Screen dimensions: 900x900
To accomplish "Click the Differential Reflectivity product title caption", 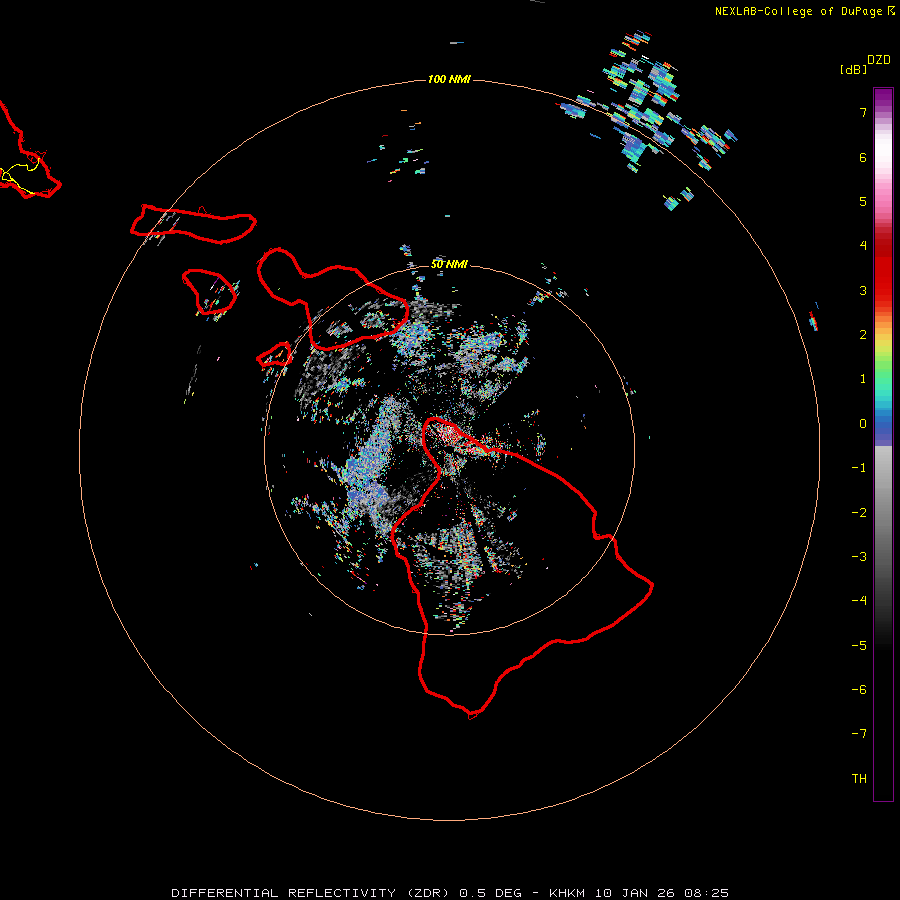I will point(450,893).
